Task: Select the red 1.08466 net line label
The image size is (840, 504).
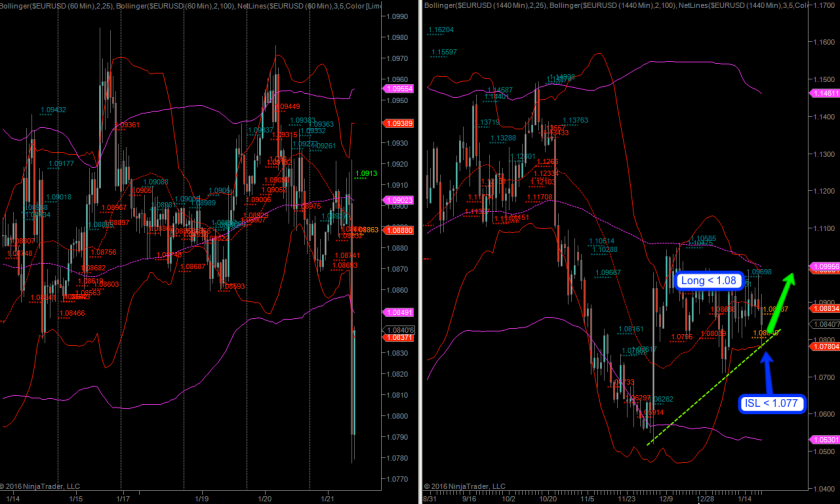Action: click(72, 313)
